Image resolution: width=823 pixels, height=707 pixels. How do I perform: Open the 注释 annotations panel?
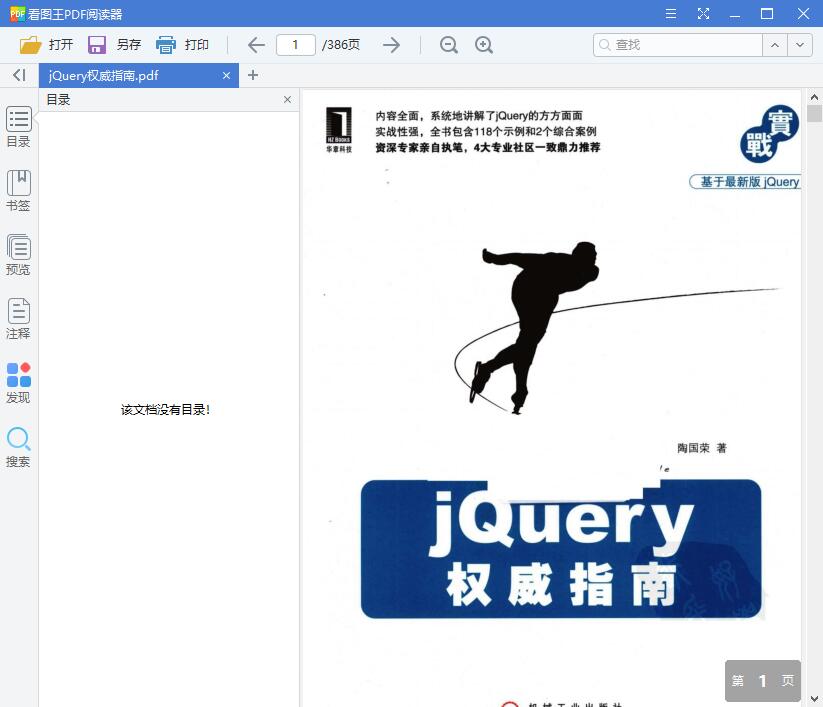tap(18, 319)
